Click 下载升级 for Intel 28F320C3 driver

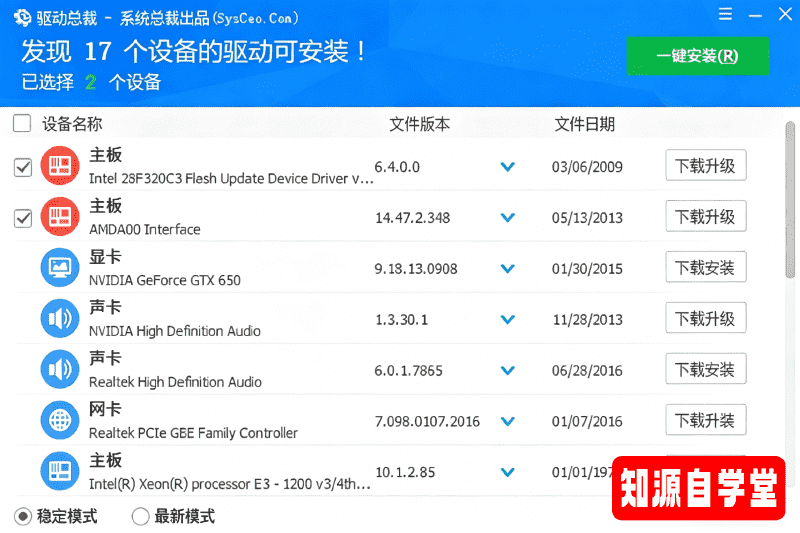pos(706,165)
